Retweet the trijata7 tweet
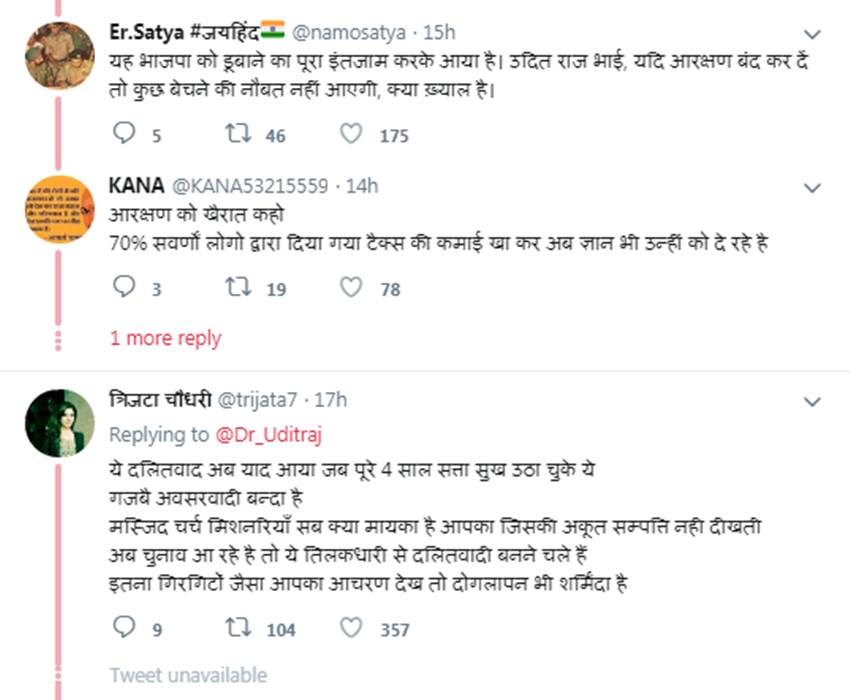850x700 pixels. click(x=238, y=628)
